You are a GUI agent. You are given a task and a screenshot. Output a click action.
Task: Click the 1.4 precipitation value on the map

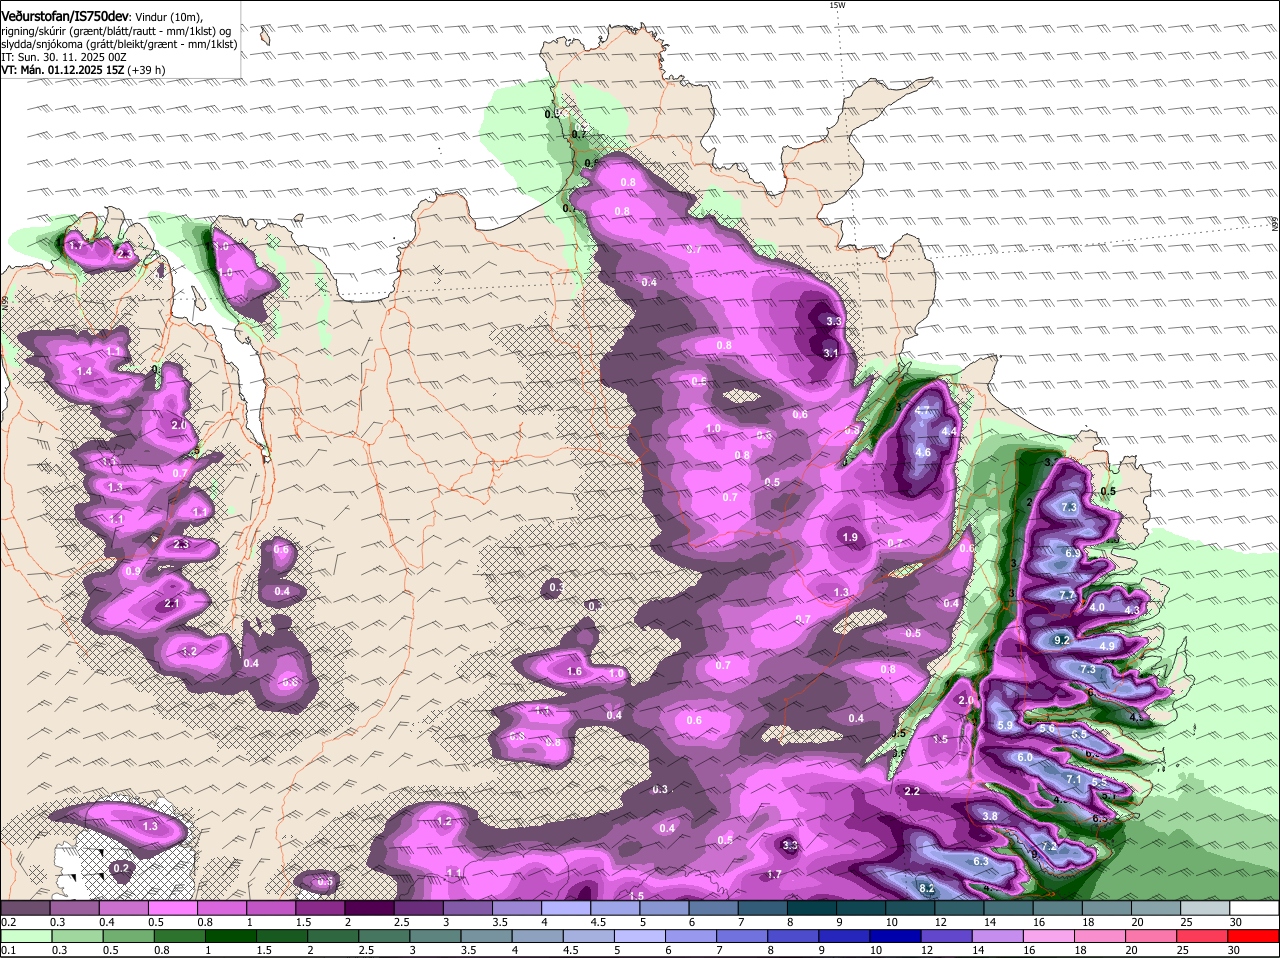click(x=84, y=372)
